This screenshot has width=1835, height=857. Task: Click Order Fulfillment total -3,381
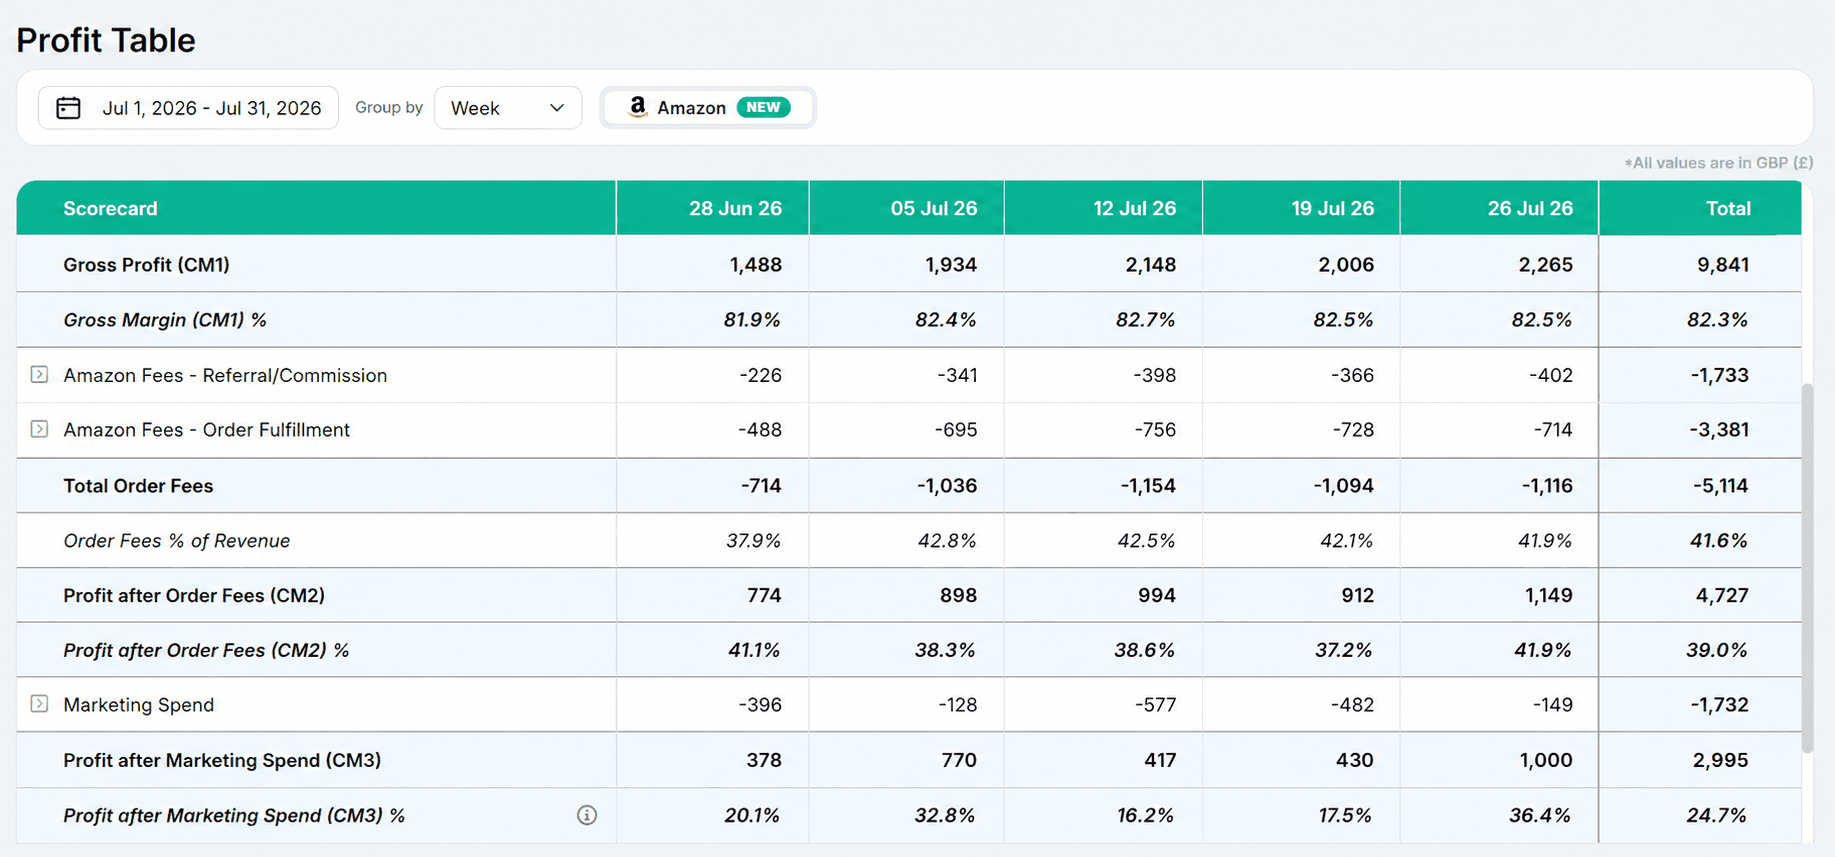click(1720, 430)
